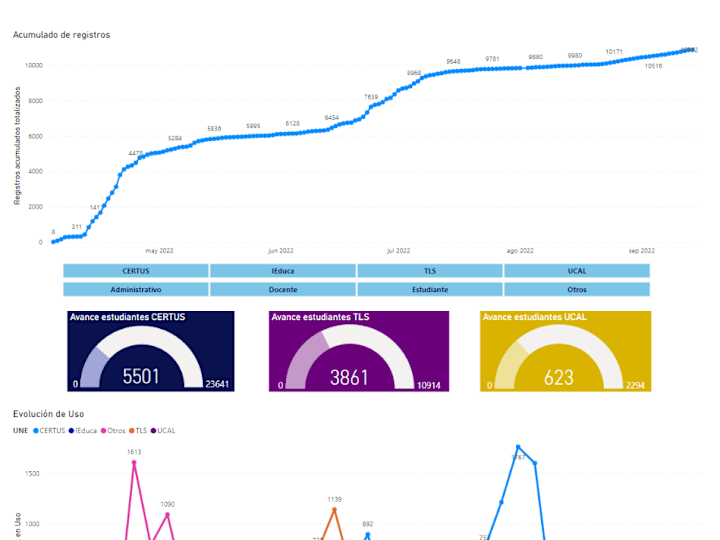Click the 7639 data point label
The image size is (720, 540).
tap(371, 97)
